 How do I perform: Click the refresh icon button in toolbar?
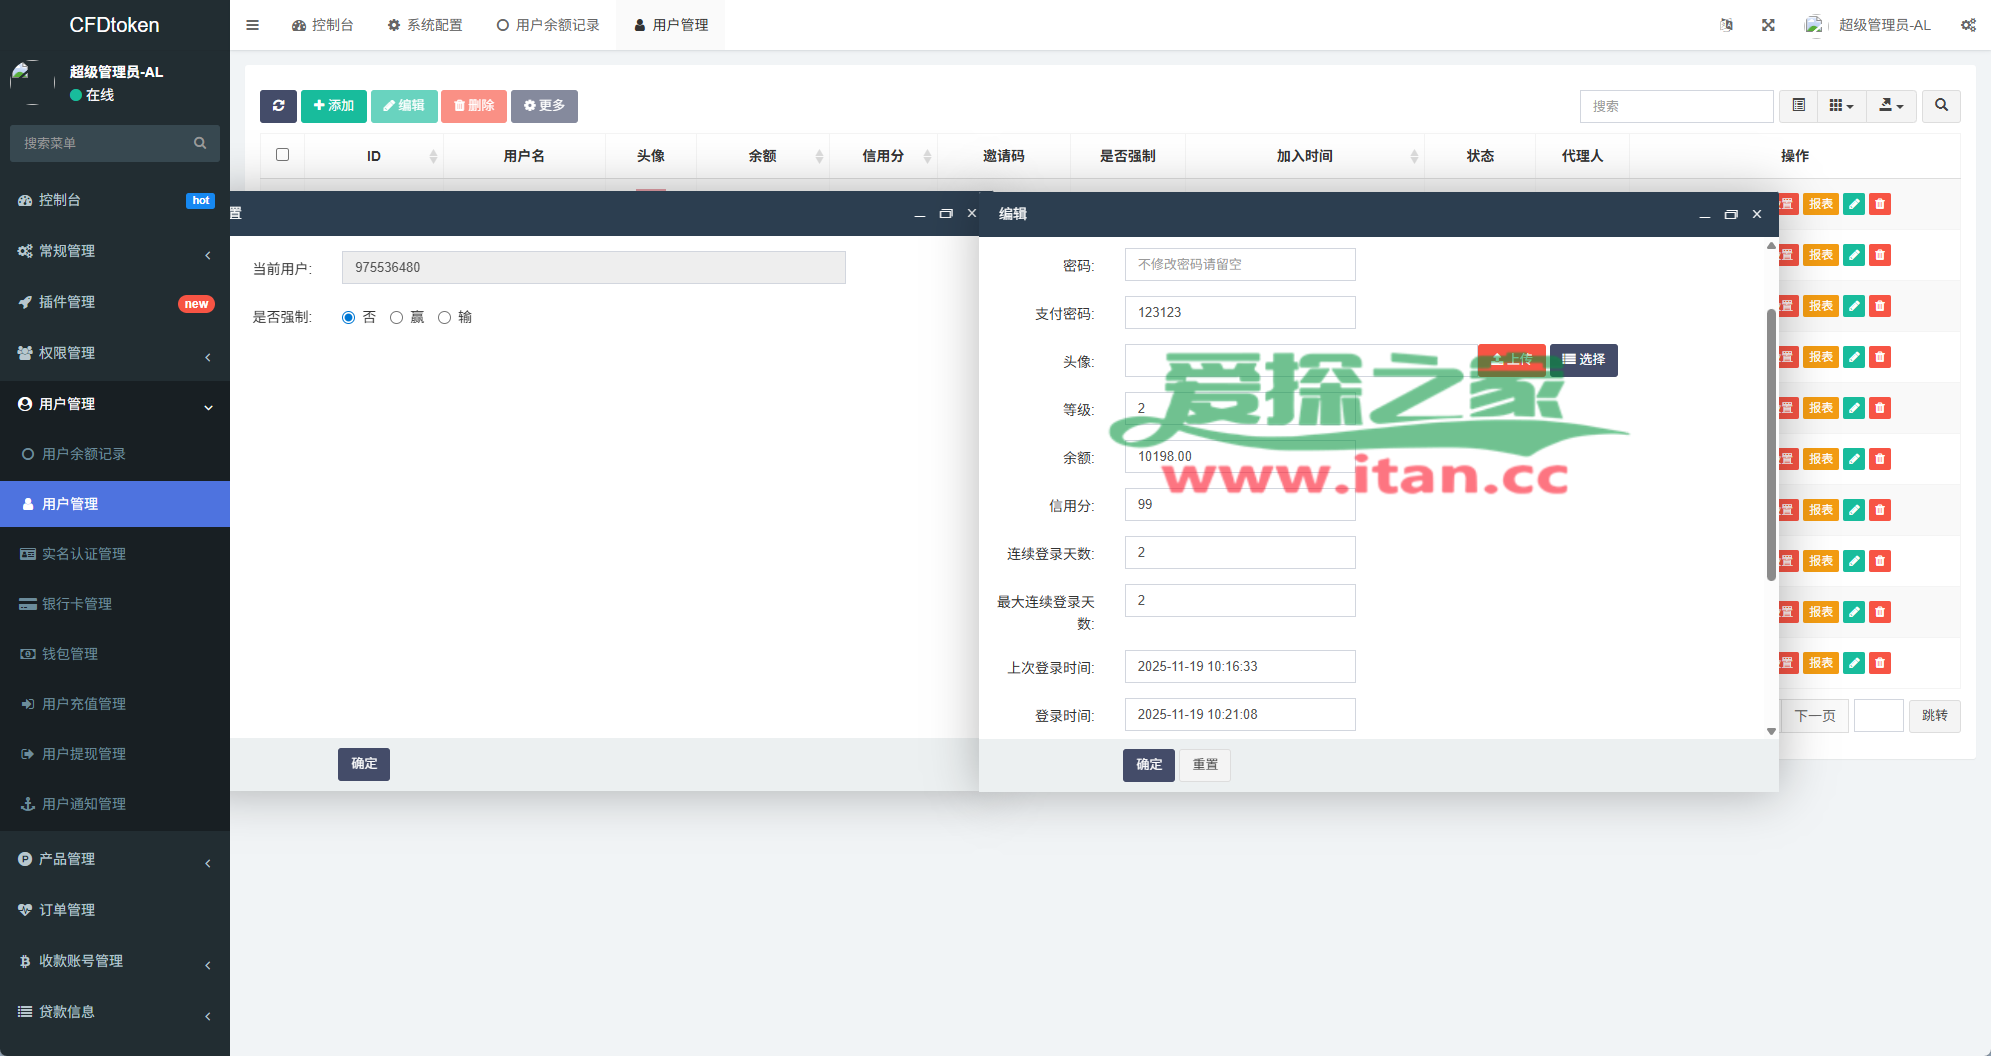tap(278, 106)
